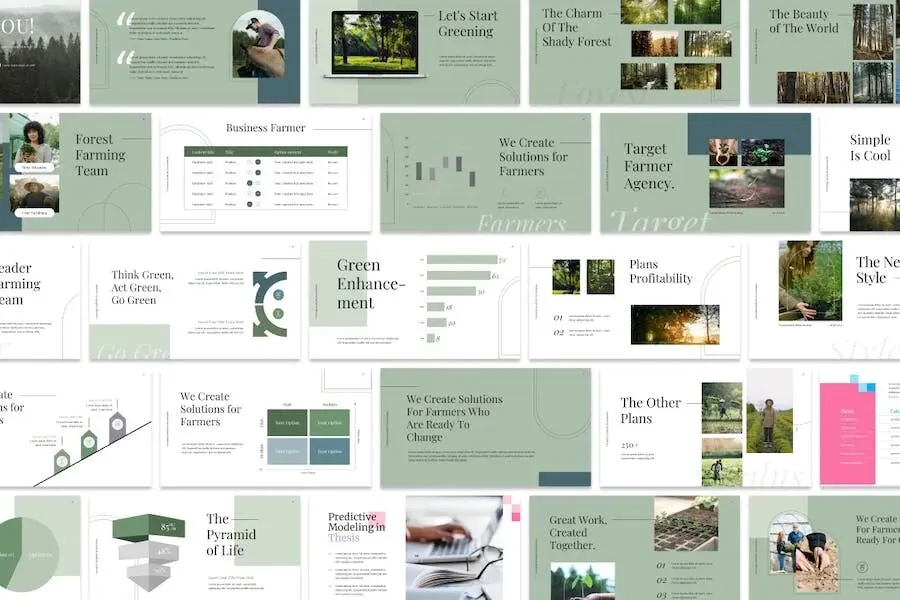Image resolution: width=900 pixels, height=600 pixels.
Task: Select "Farmers Who Are Ready To Change" slide
Action: coord(486,428)
